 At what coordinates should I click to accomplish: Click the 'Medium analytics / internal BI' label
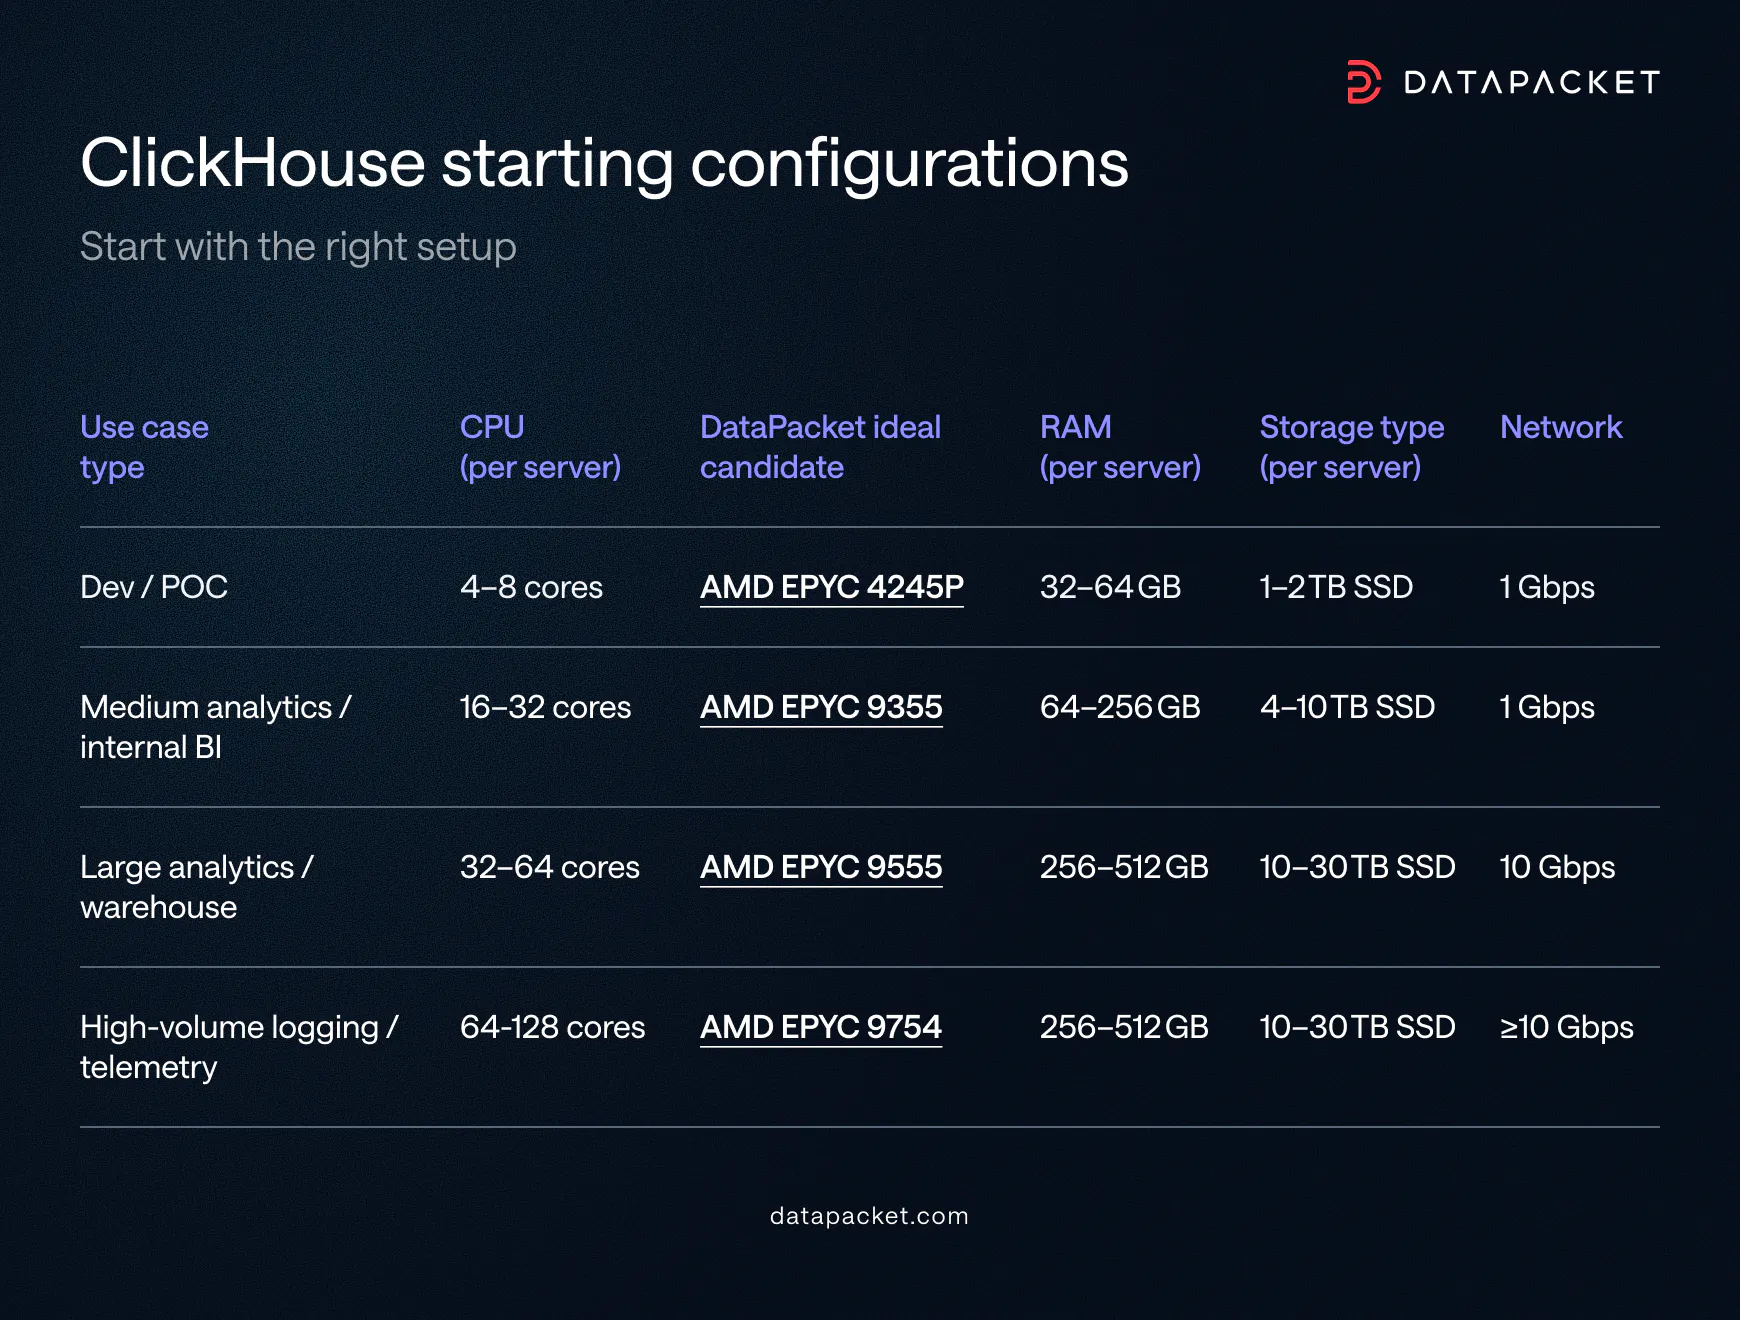pyautogui.click(x=215, y=727)
